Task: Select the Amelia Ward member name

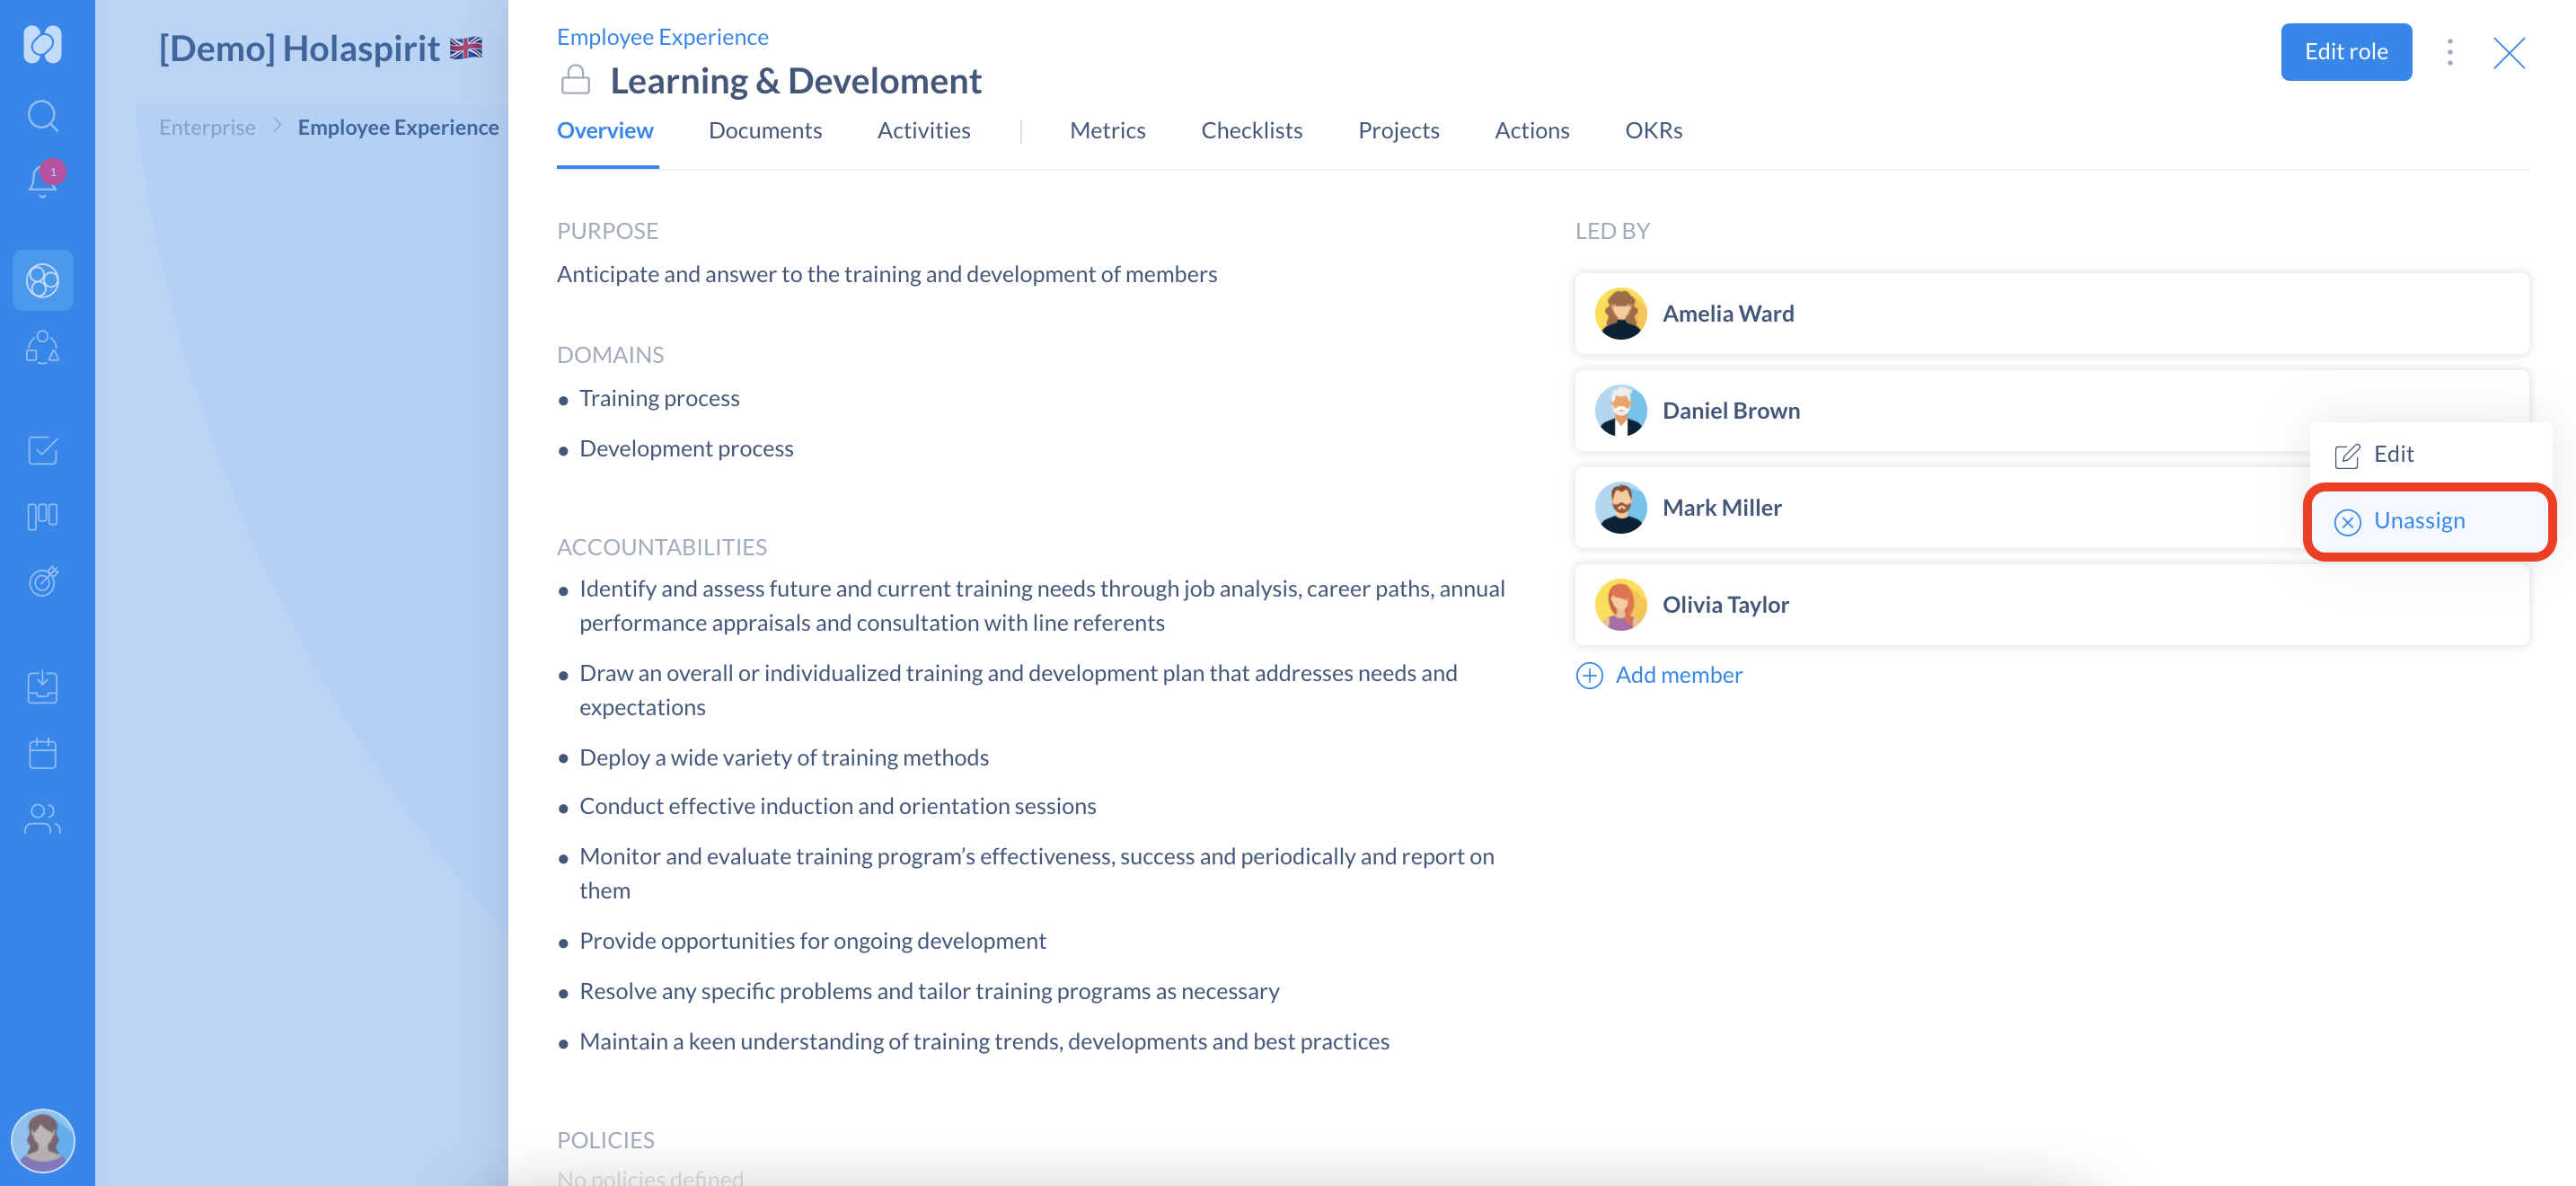Action: [x=1727, y=314]
